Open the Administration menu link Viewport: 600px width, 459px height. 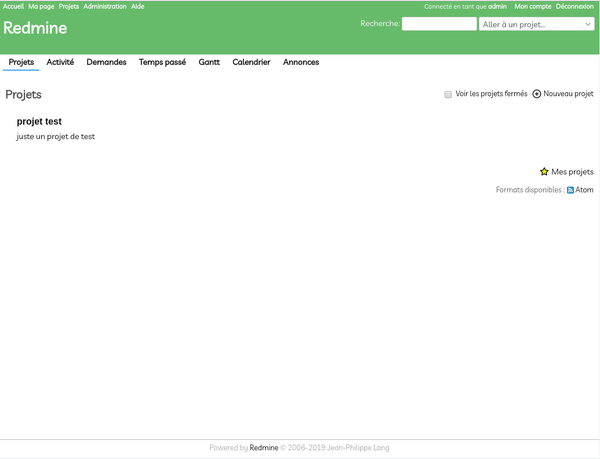pyautogui.click(x=105, y=6)
